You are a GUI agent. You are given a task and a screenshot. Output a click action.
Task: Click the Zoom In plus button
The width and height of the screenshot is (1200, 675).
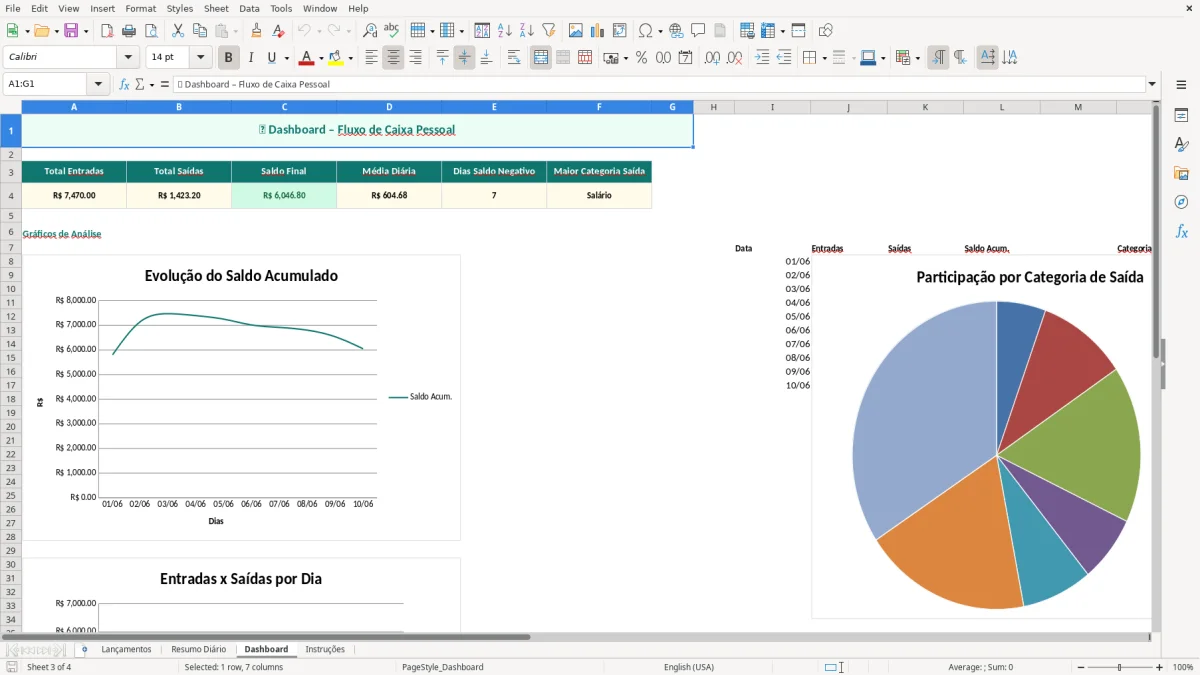(x=1160, y=667)
